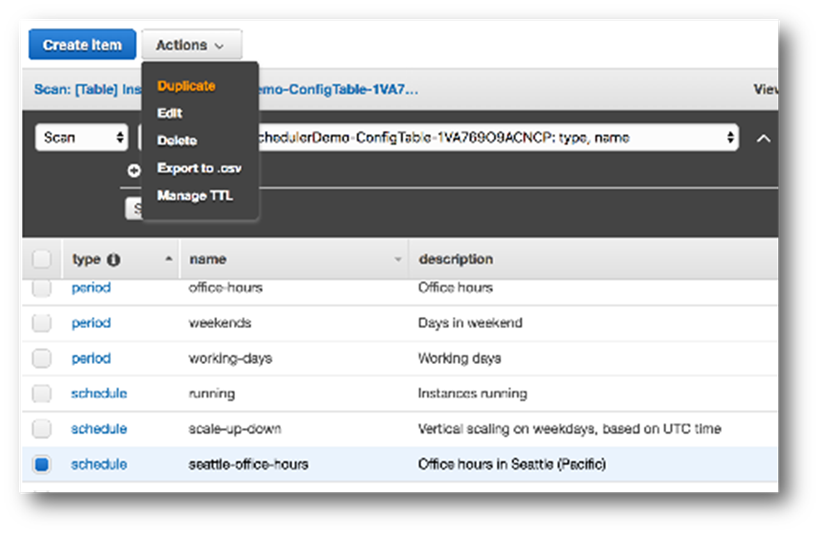Image resolution: width=820 pixels, height=534 pixels.
Task: Check the office-hours row checkbox
Action: 41,288
